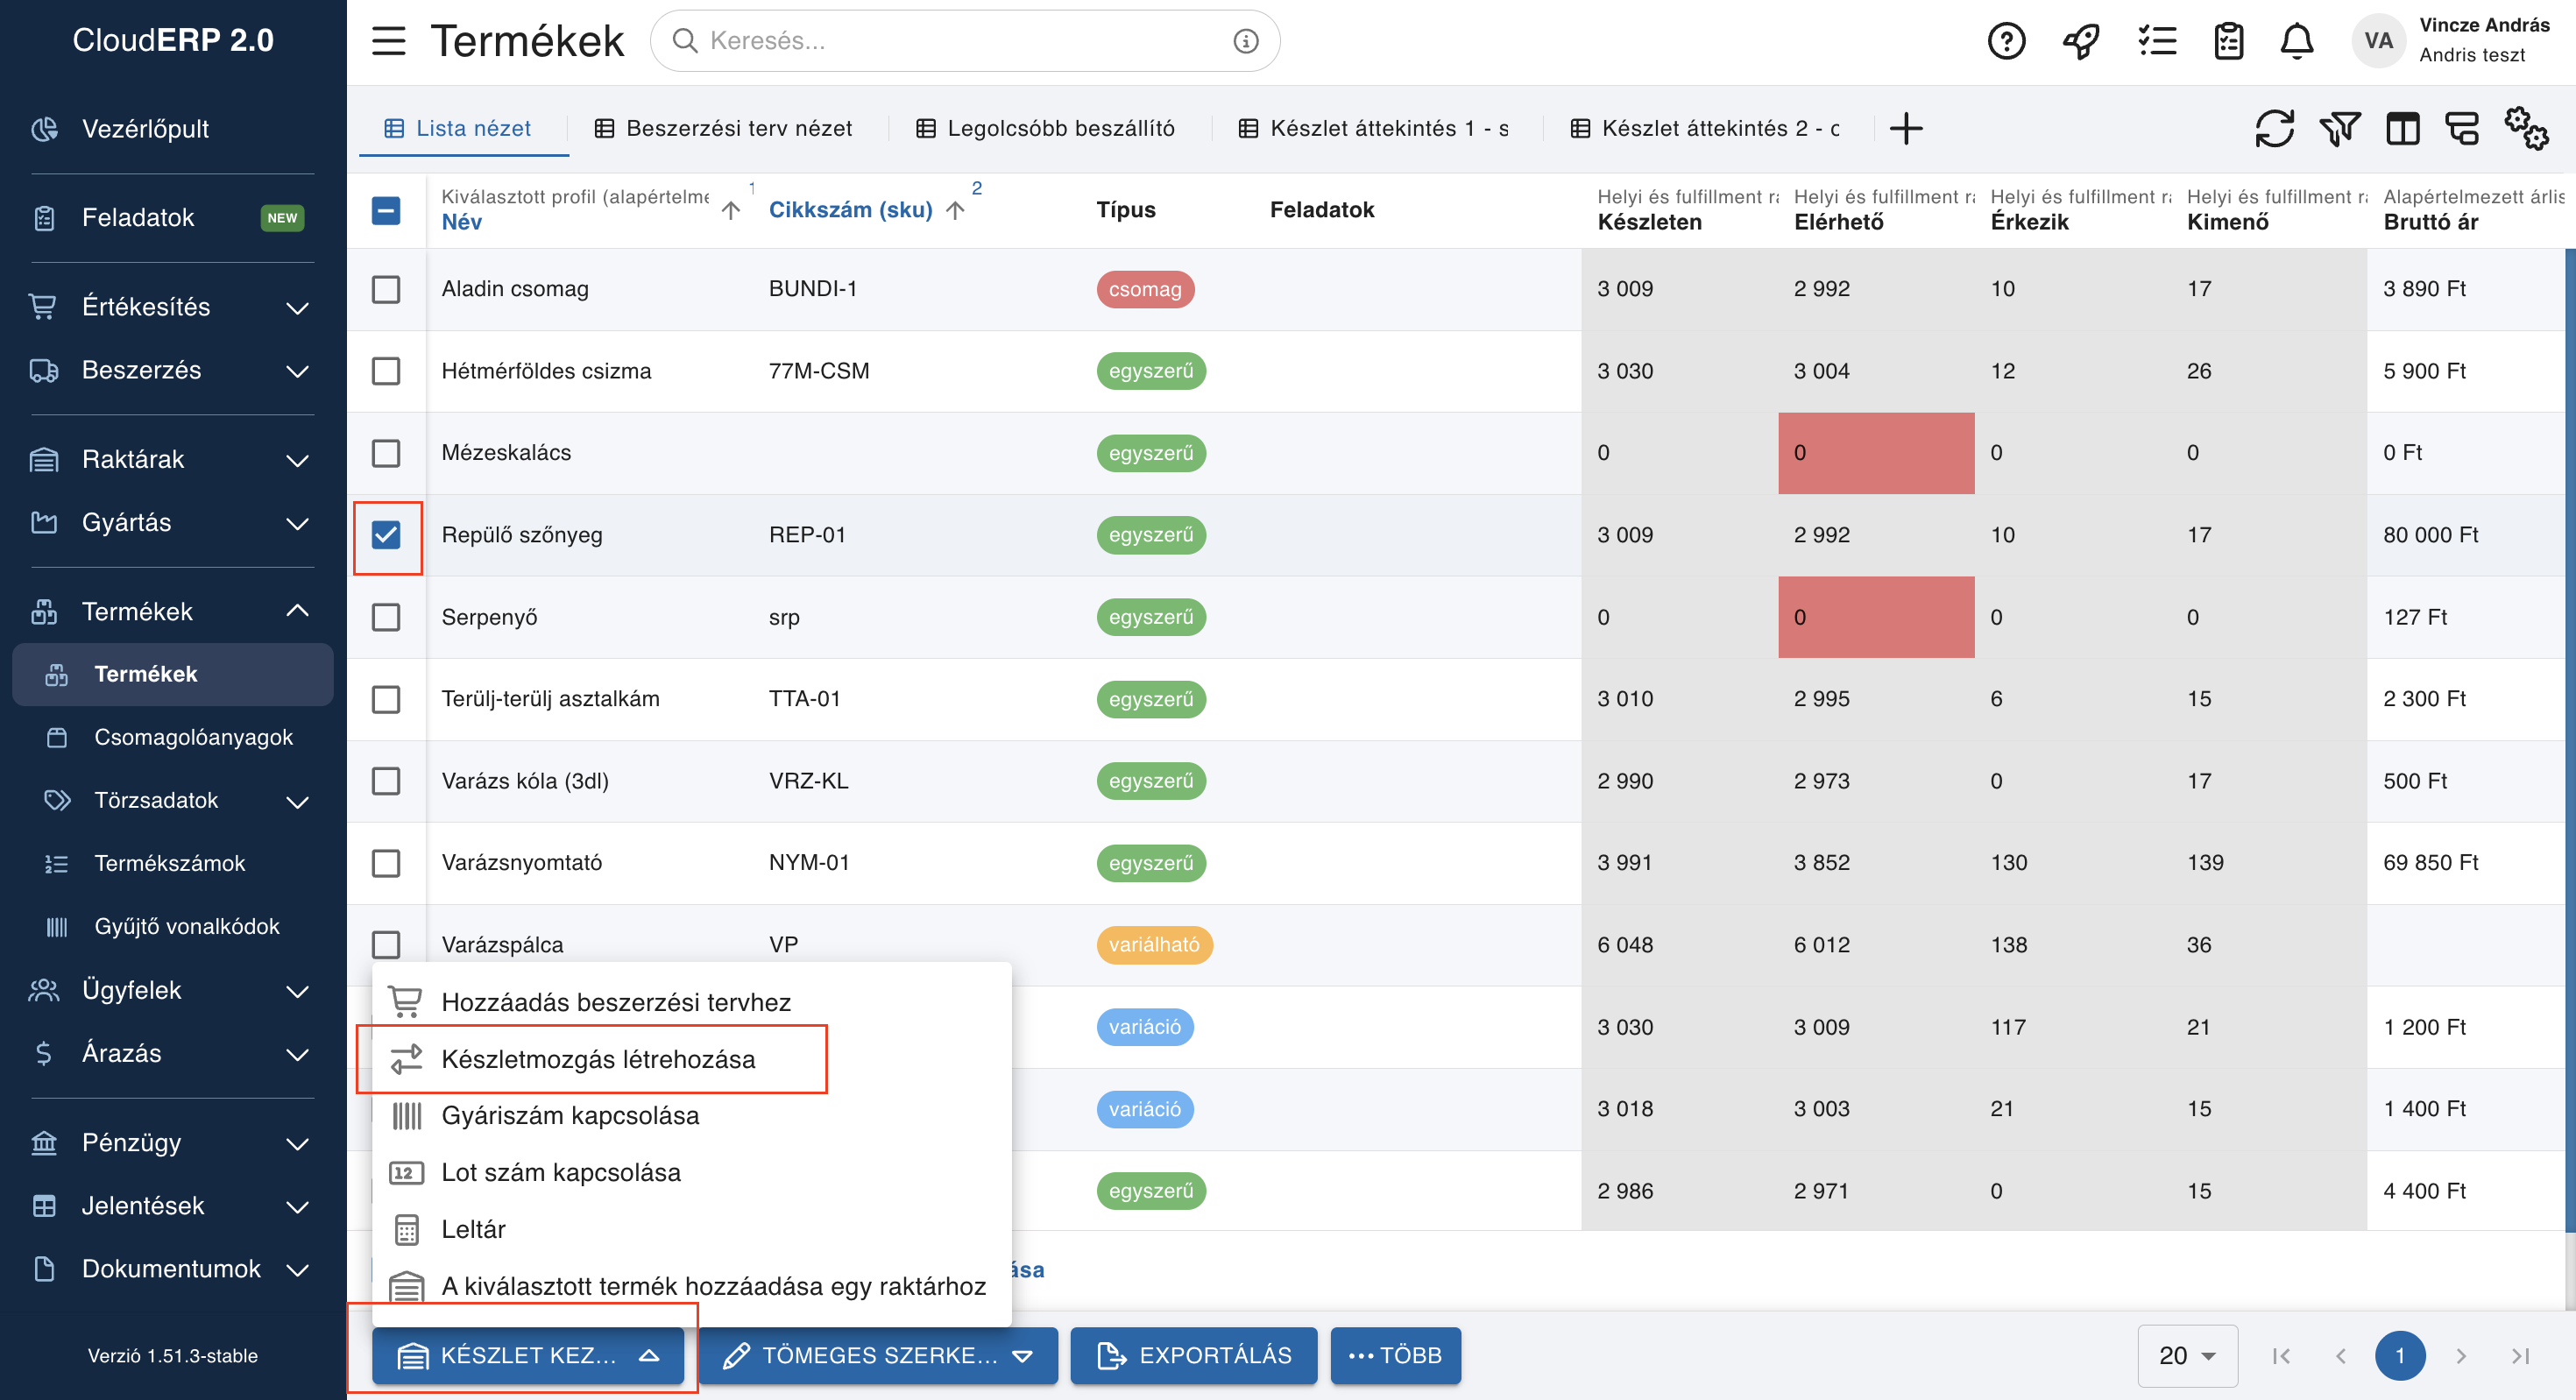
Task: Open the column layout icon
Action: click(2402, 128)
